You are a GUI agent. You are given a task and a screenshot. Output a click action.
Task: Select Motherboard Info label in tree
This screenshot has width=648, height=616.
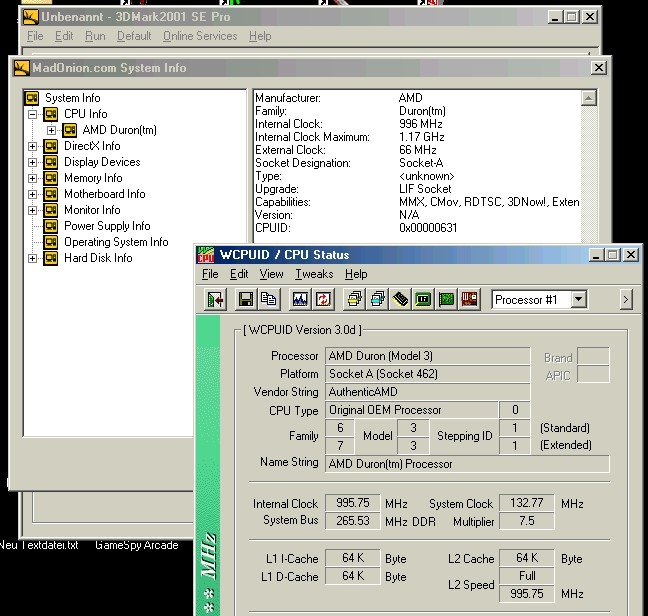[105, 194]
